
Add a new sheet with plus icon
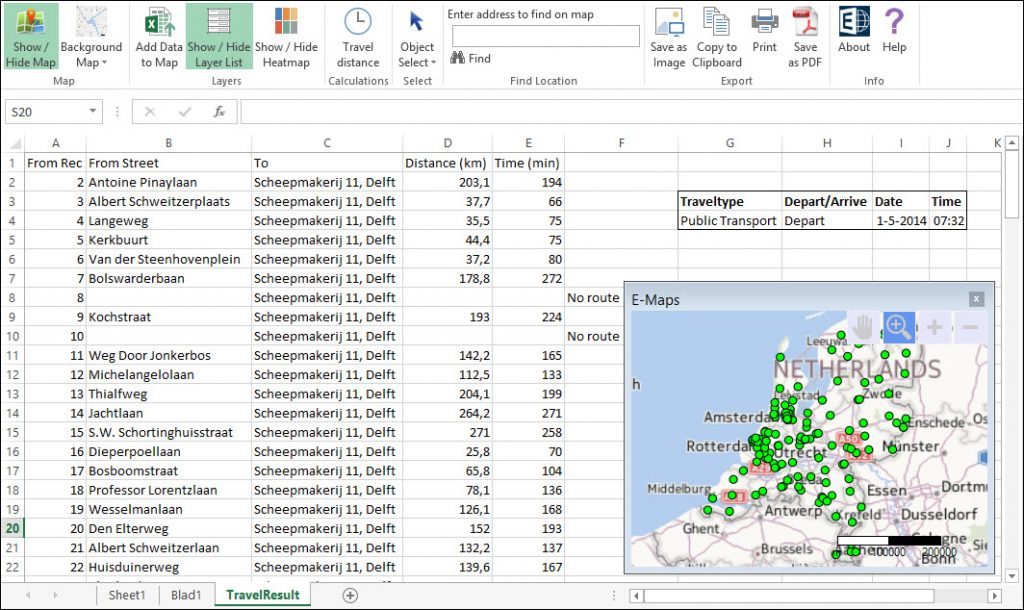point(350,595)
